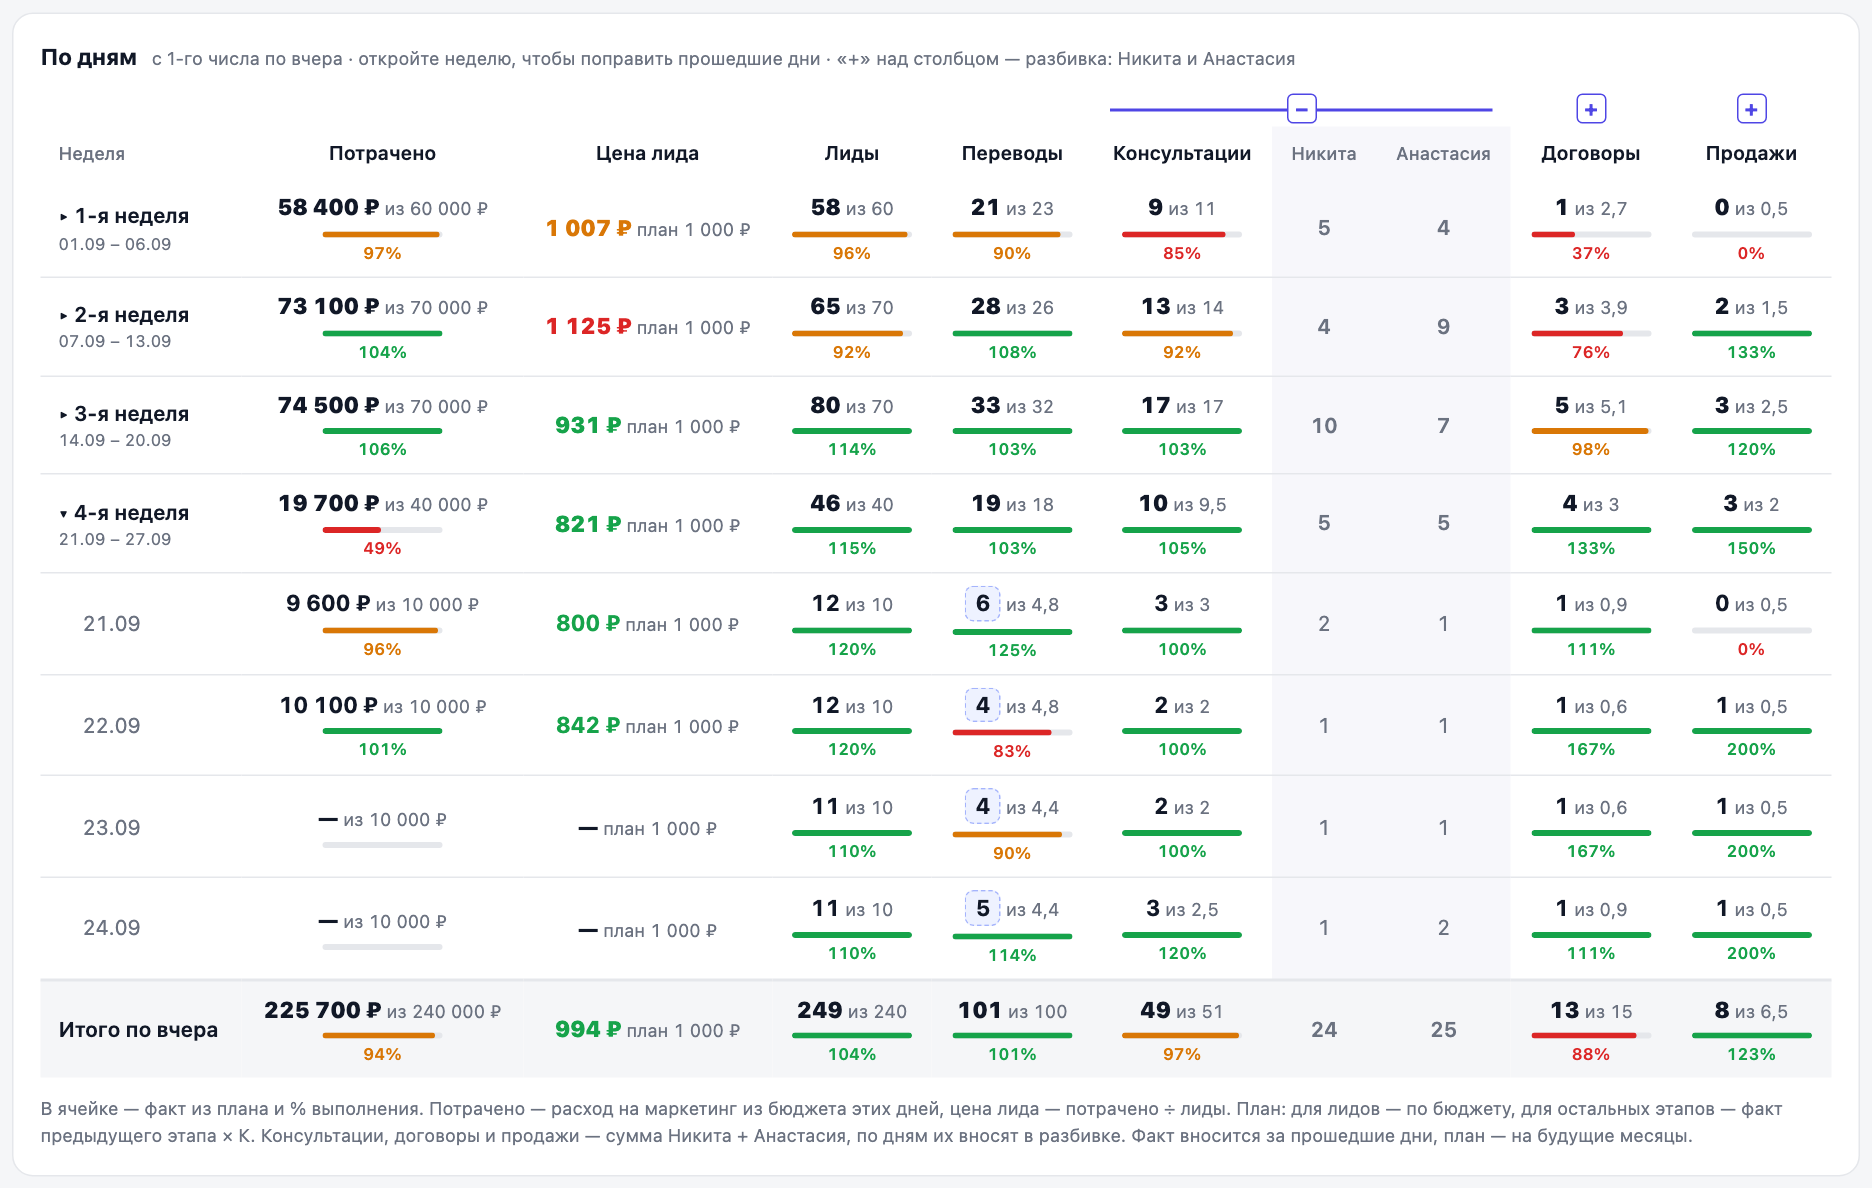This screenshot has height=1188, width=1872.
Task: Click the Никита sub-column header
Action: point(1323,154)
